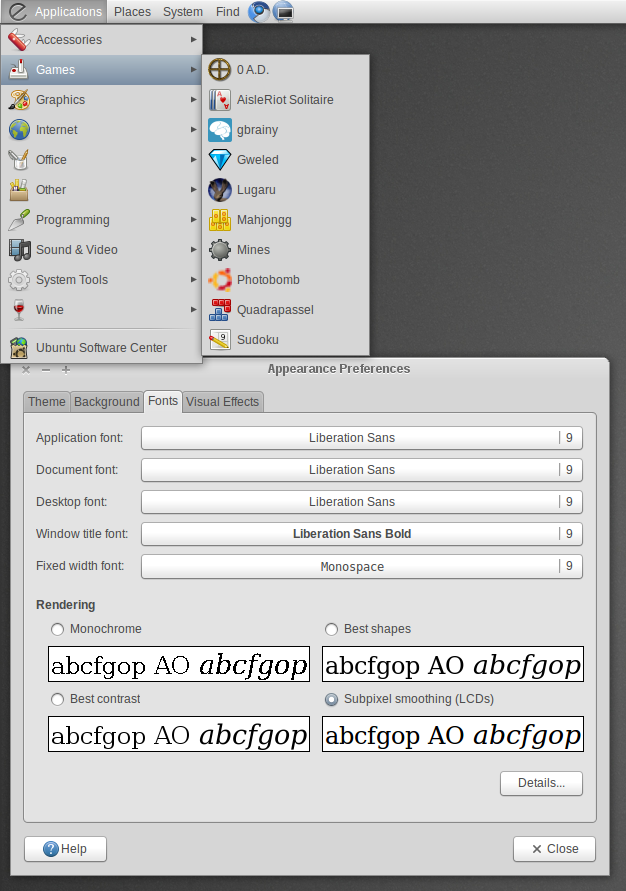Click the Monochrome font preview sample
This screenshot has width=626, height=891.
(179, 664)
